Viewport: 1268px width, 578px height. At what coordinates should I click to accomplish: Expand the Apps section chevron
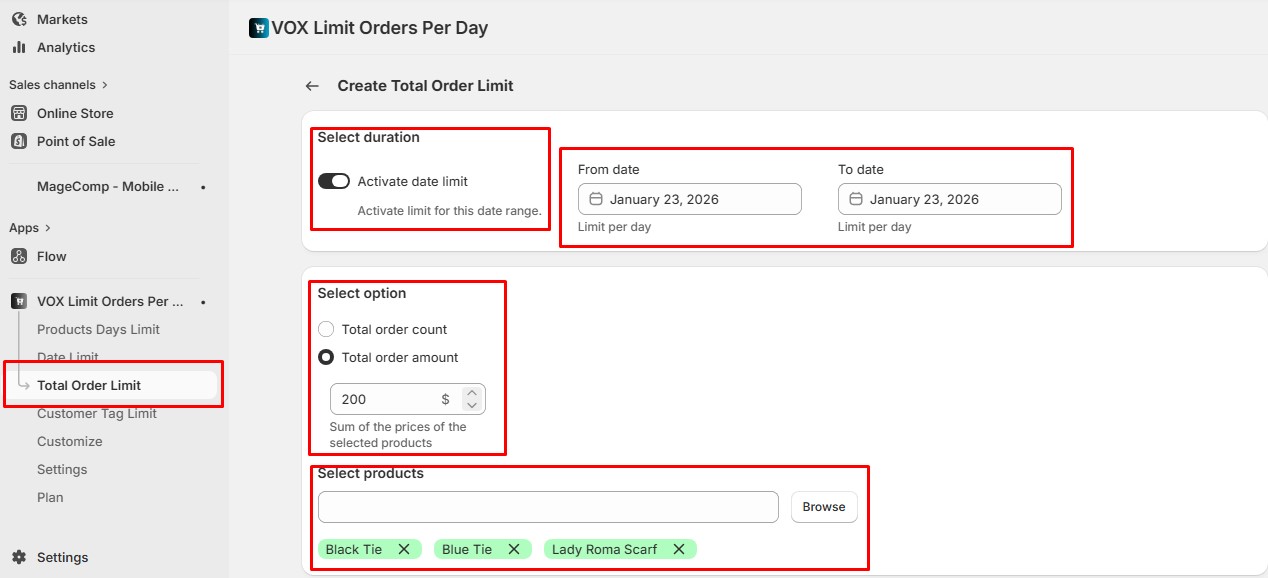pyautogui.click(x=48, y=228)
